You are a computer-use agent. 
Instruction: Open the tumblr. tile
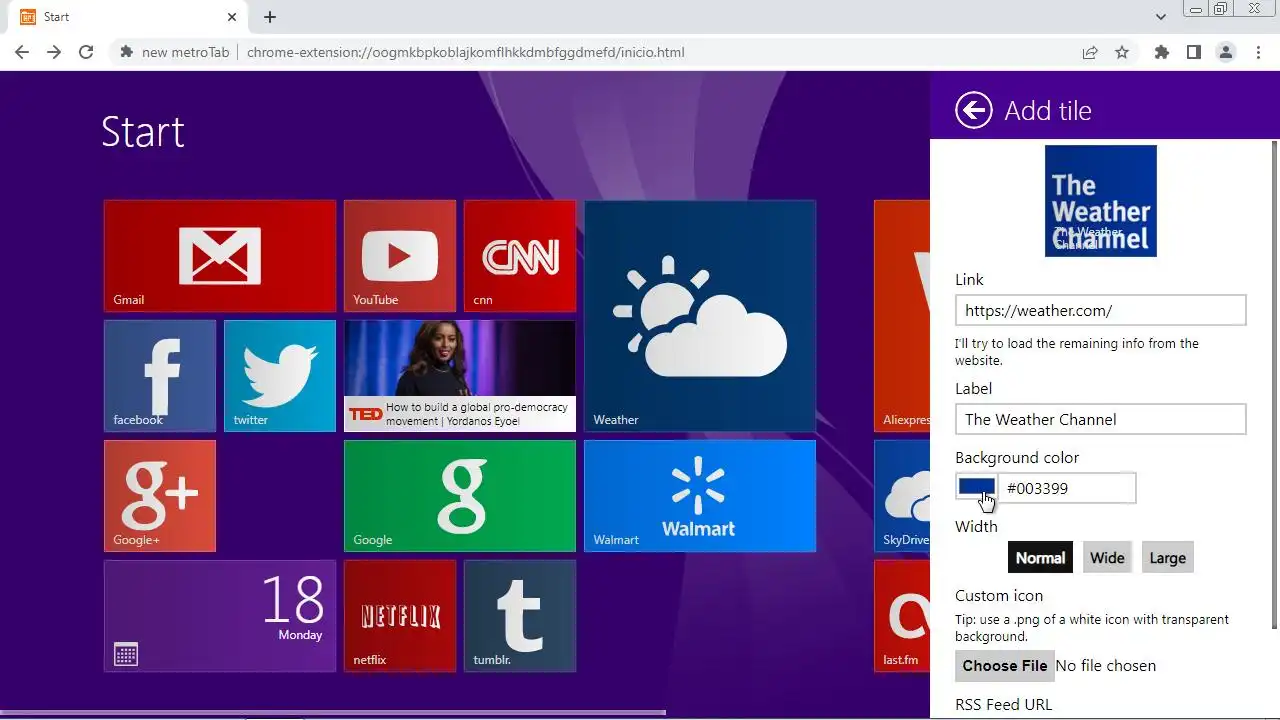pos(520,616)
